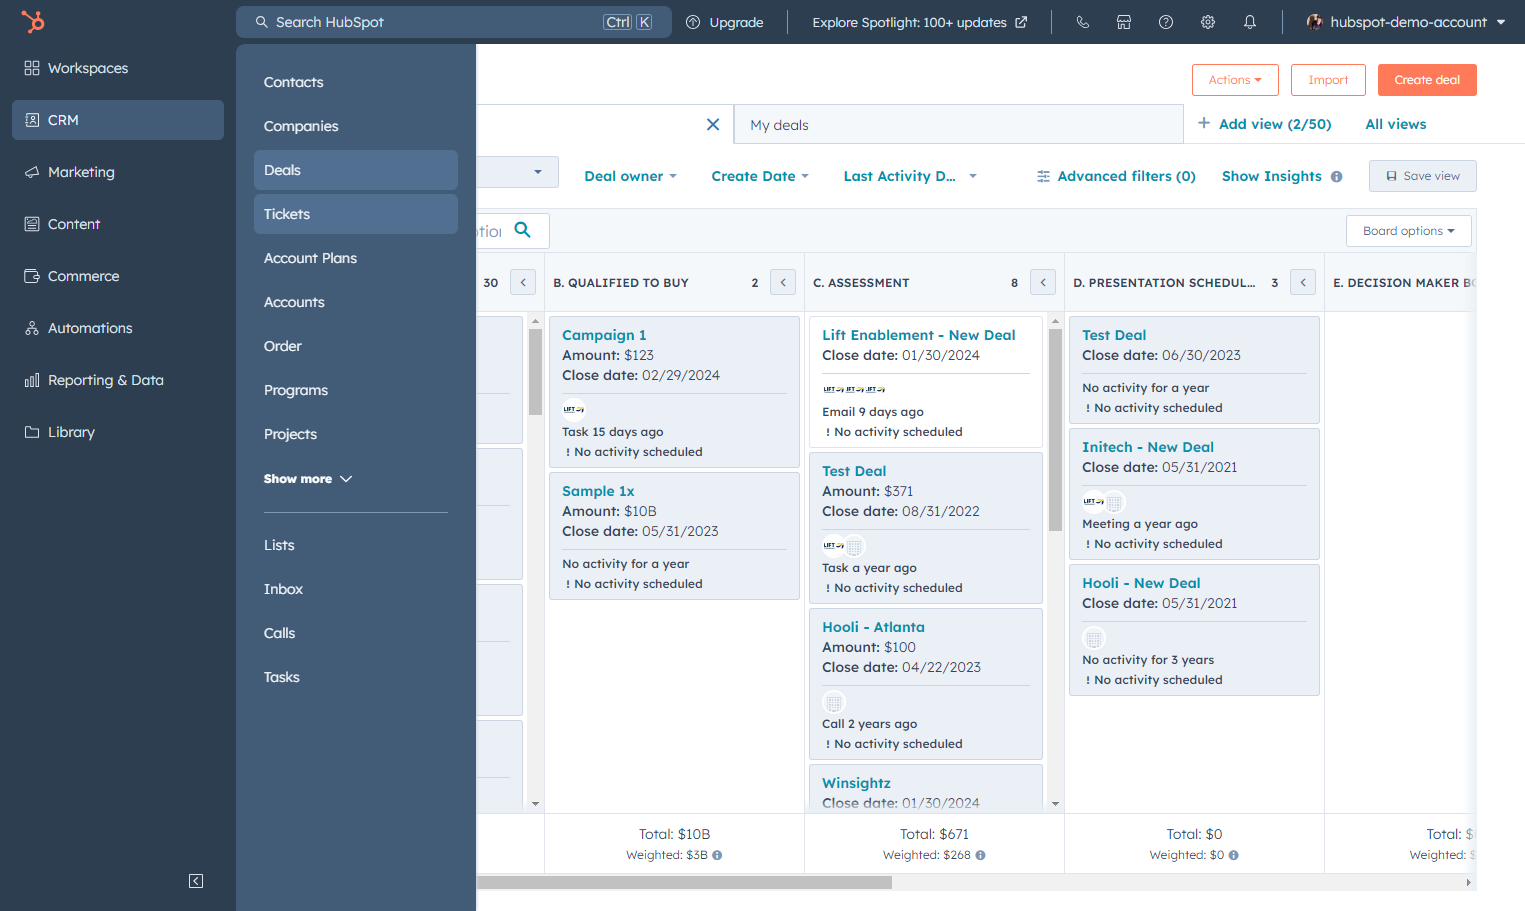Select Account Plans in the CRM submenu

click(356, 258)
